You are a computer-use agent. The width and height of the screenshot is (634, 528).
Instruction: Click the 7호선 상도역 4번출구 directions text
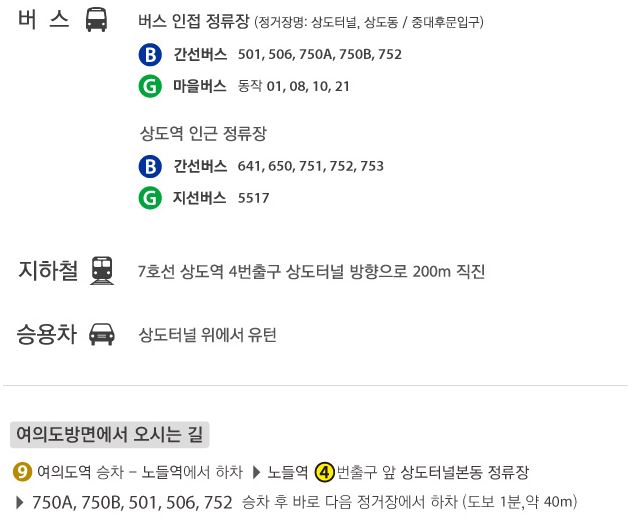tap(311, 271)
